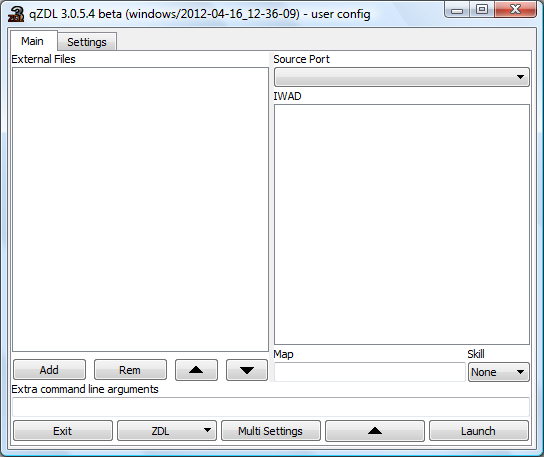Close the qZDL window
The image size is (544, 457).
pos(515,10)
